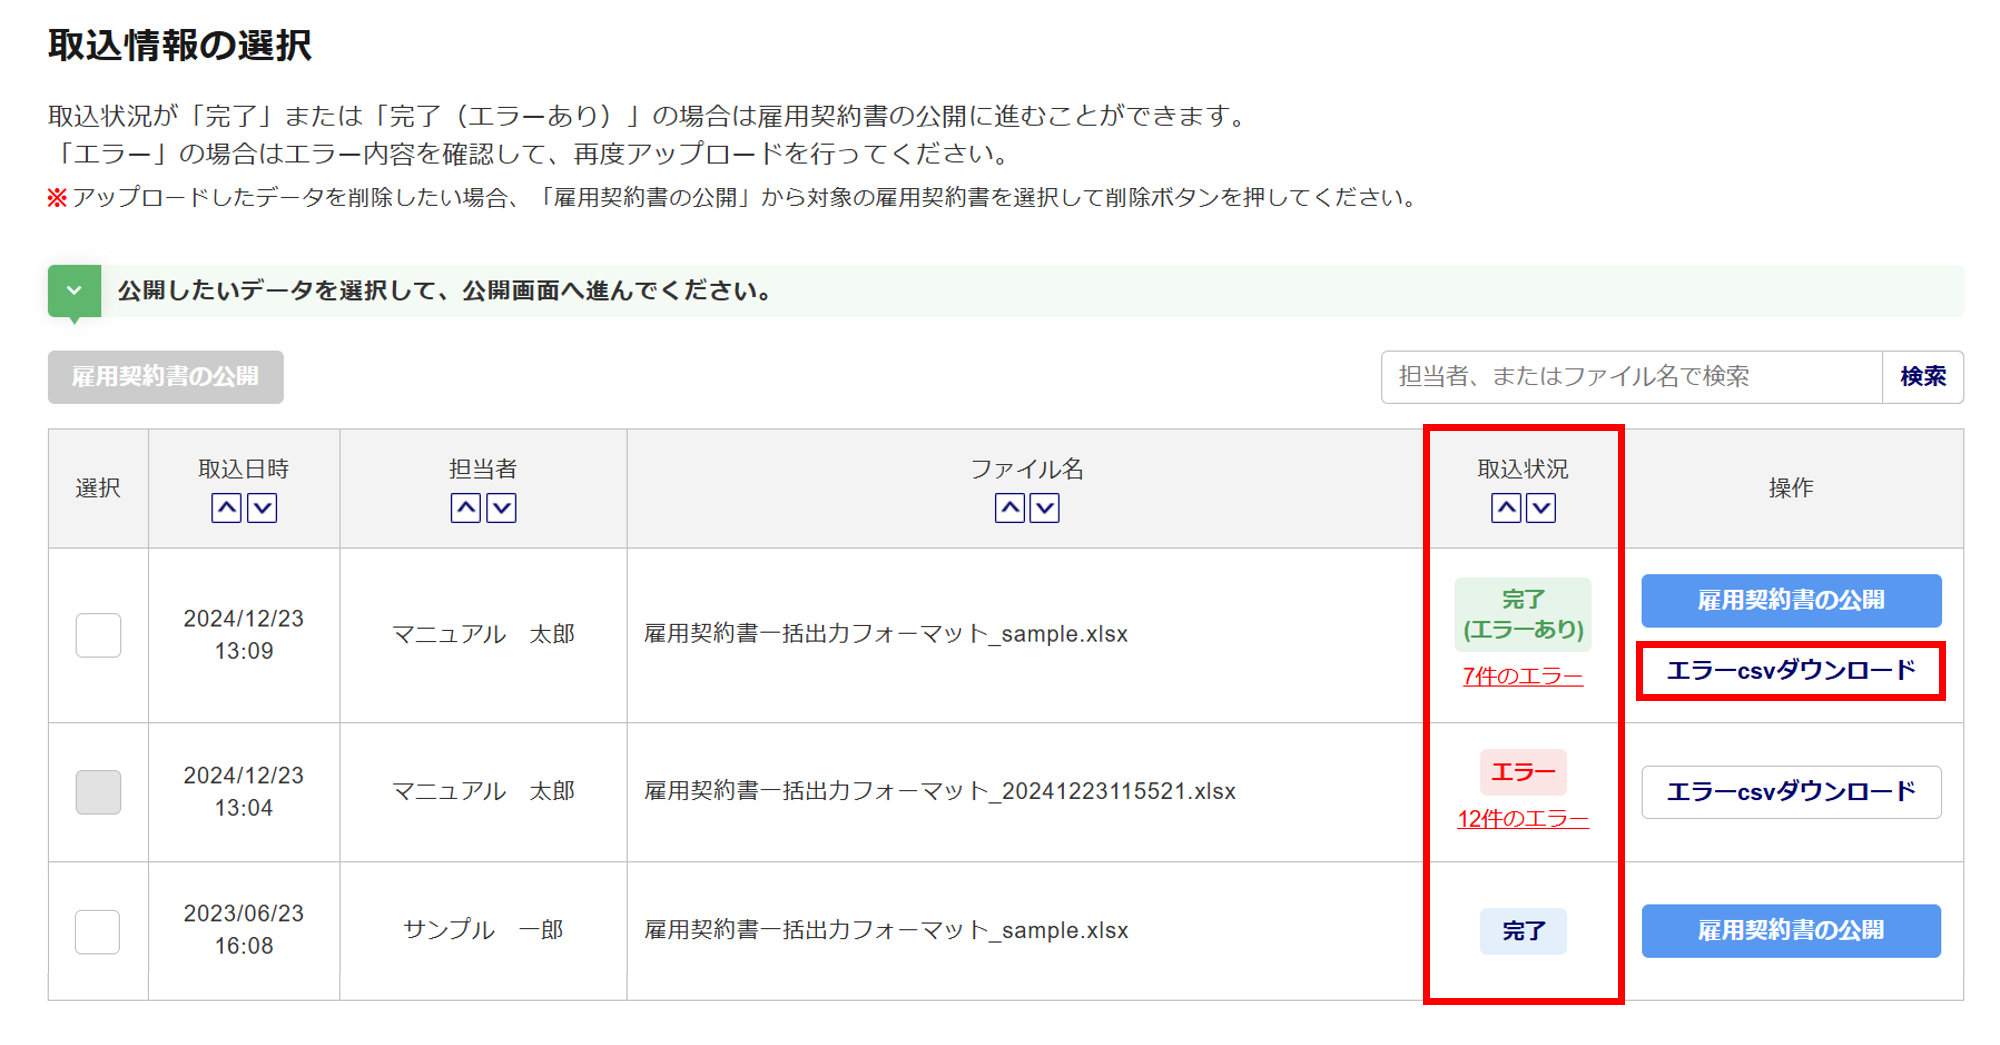Image resolution: width=2000 pixels, height=1045 pixels.
Task: Select the 2023/06/23 16:08 row checkbox
Action: tap(98, 931)
